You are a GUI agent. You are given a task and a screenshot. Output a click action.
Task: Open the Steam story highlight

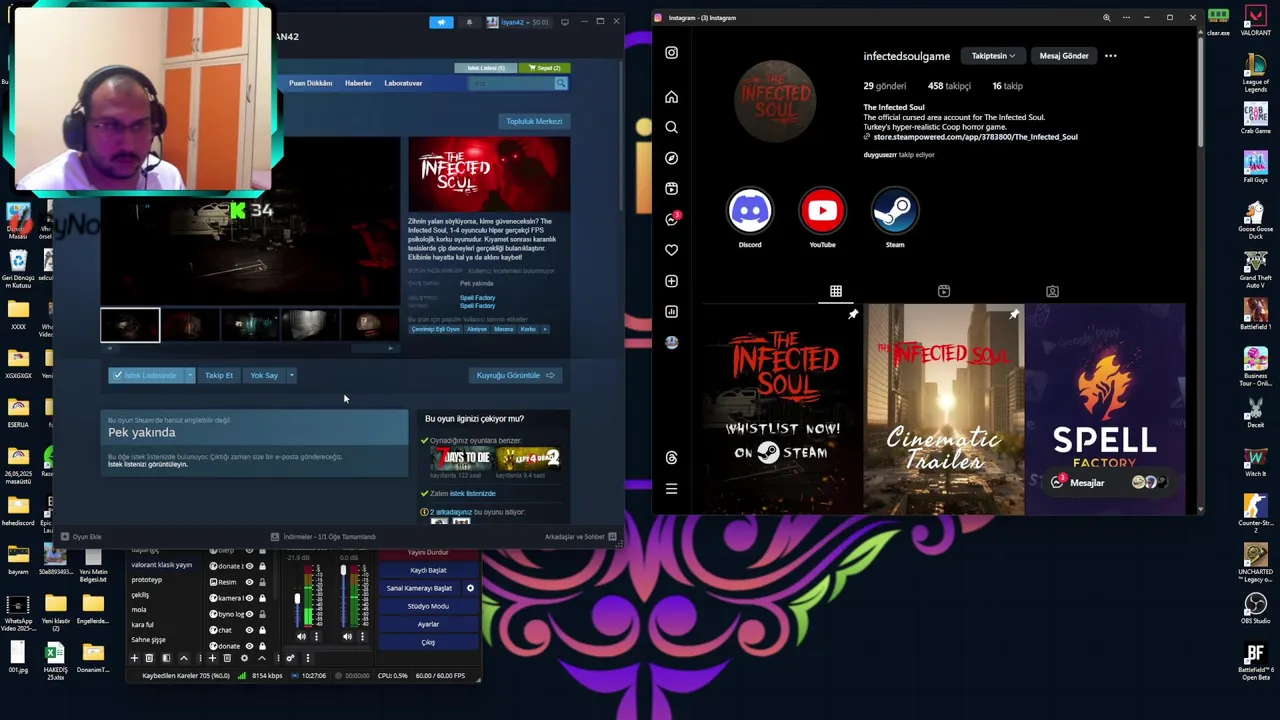[895, 211]
